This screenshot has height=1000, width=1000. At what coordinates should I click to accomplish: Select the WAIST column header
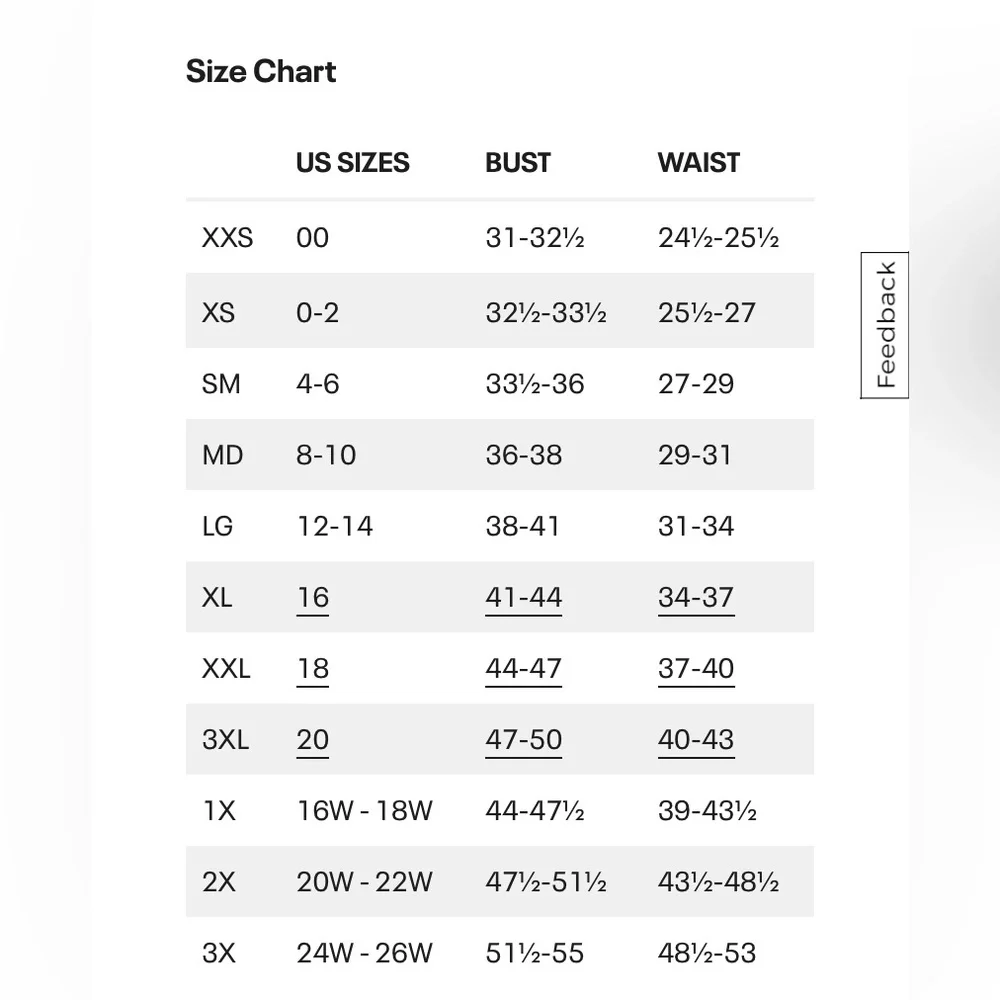pos(698,162)
